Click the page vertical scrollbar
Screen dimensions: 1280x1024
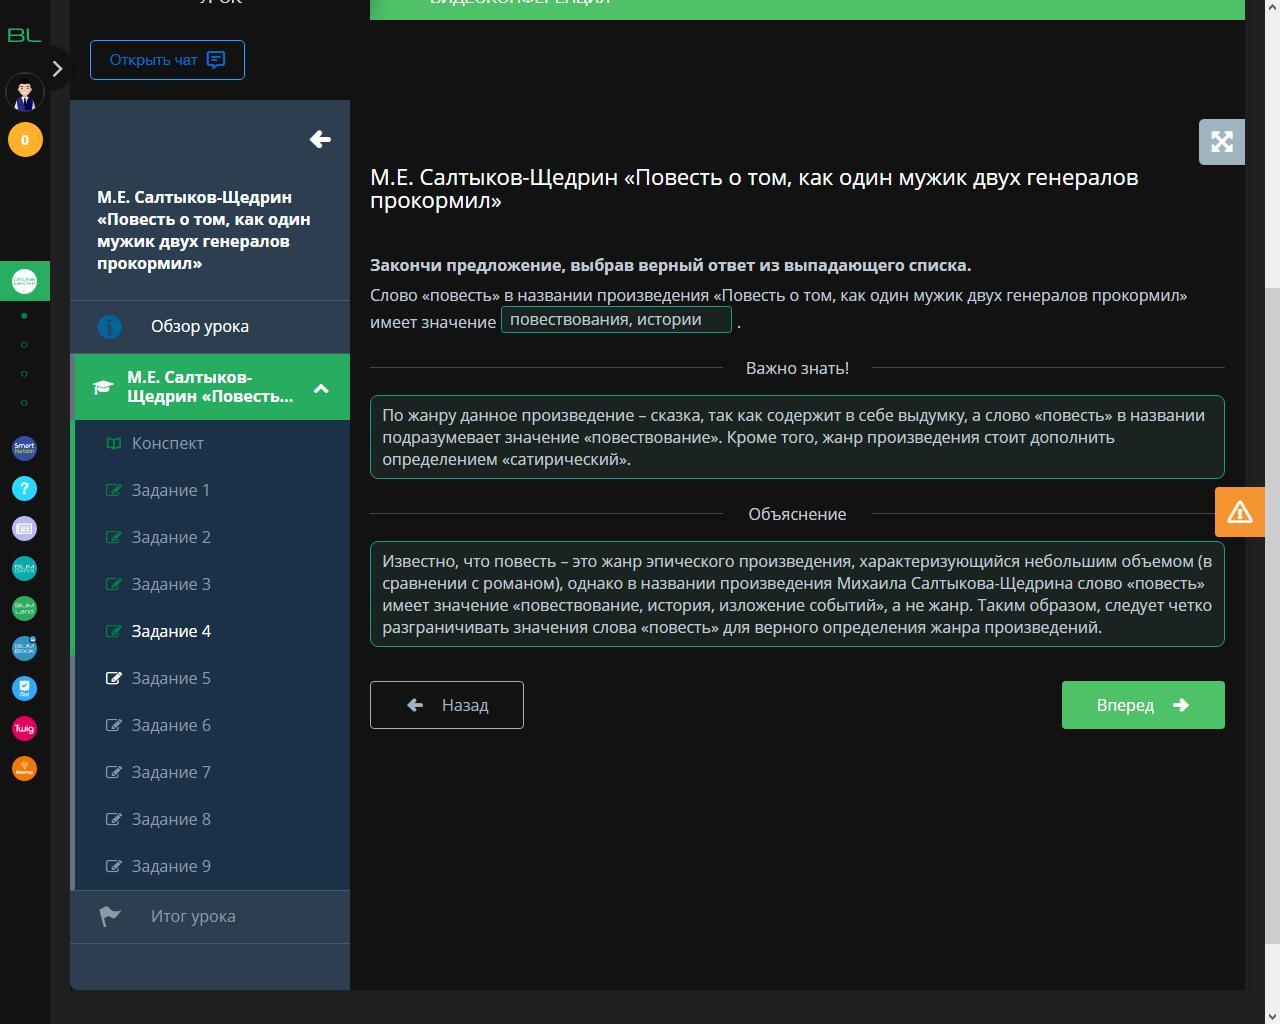(1272, 600)
